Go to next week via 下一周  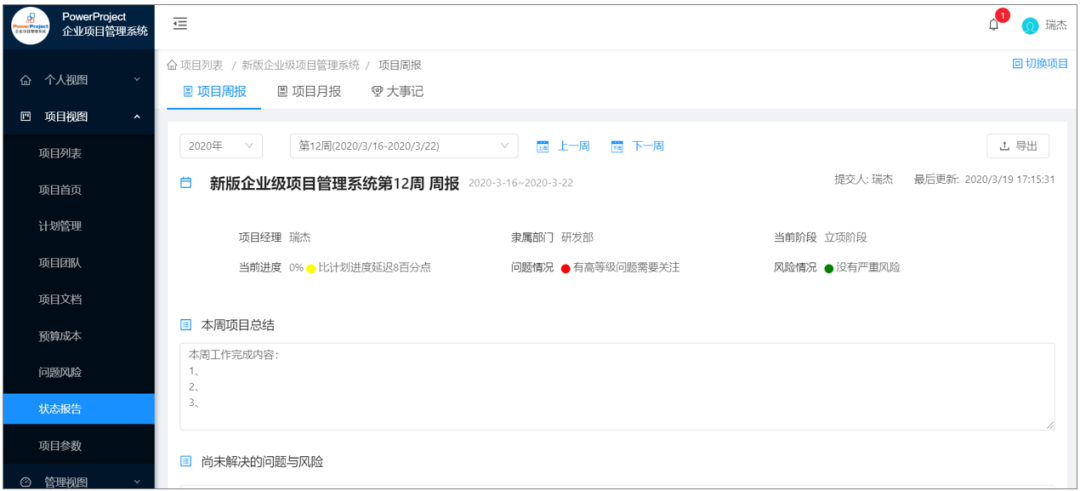pos(647,146)
